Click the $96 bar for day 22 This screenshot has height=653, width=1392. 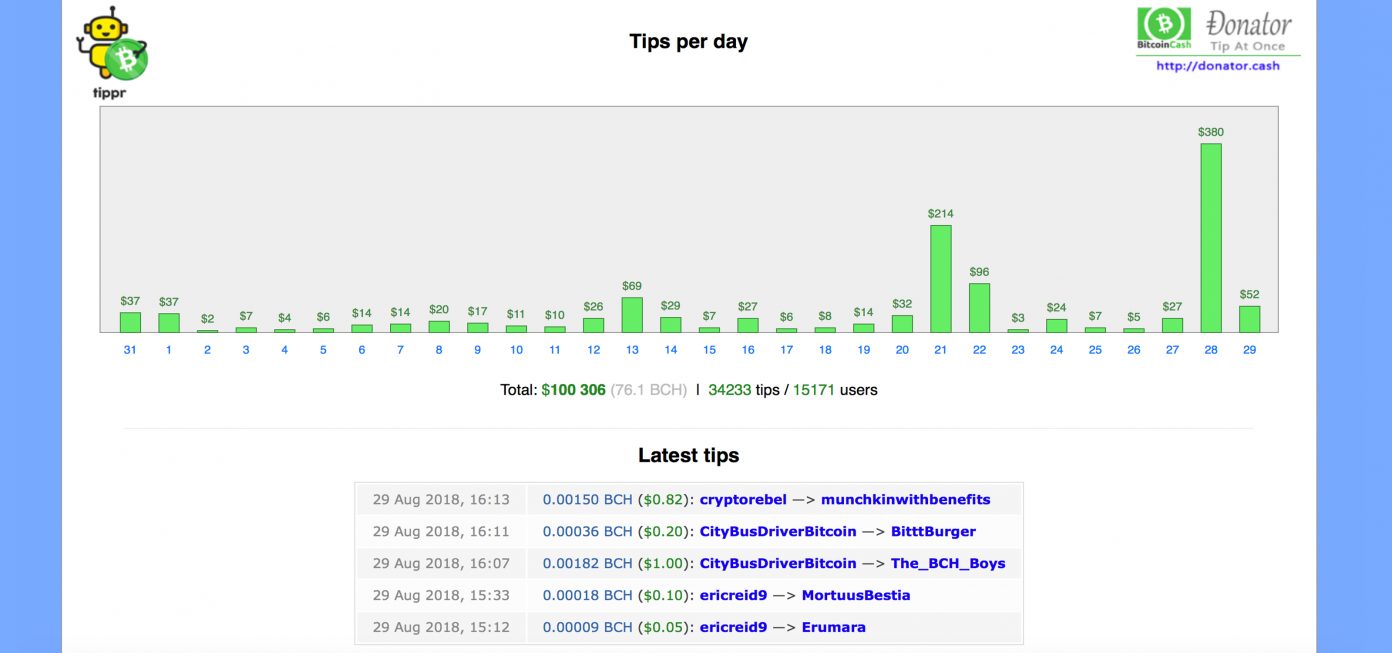point(979,308)
